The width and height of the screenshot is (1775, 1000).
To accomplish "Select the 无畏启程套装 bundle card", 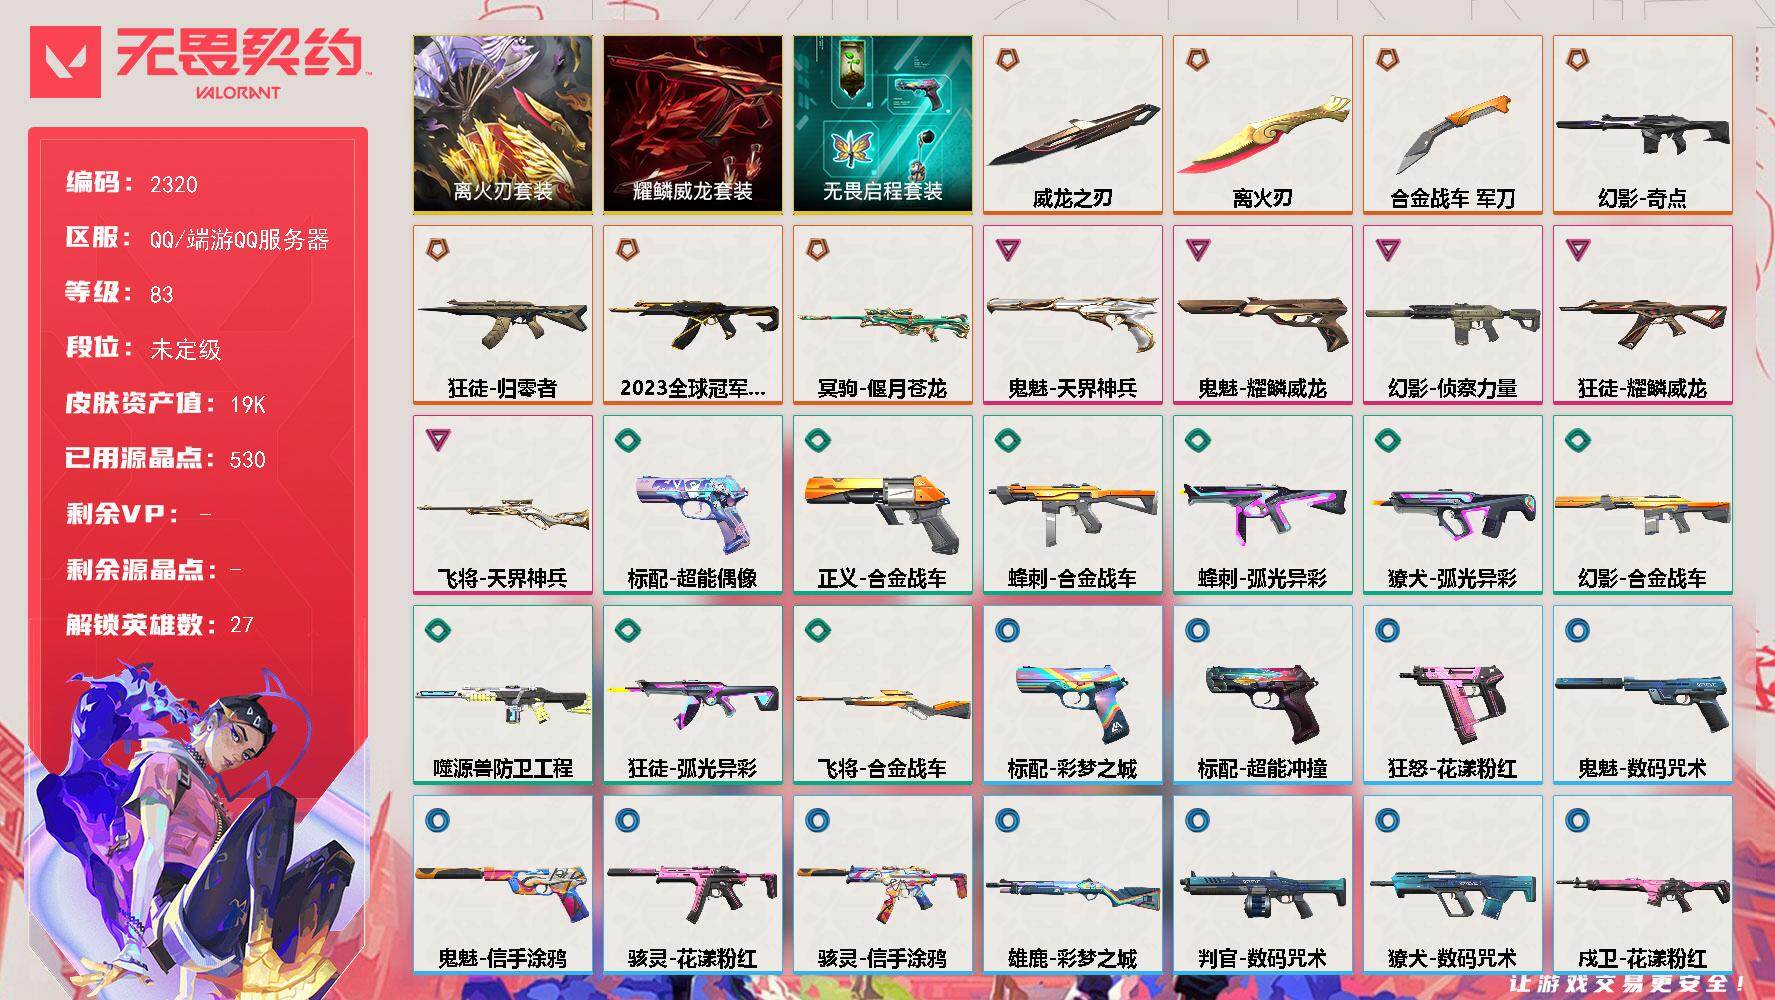I will (x=882, y=125).
